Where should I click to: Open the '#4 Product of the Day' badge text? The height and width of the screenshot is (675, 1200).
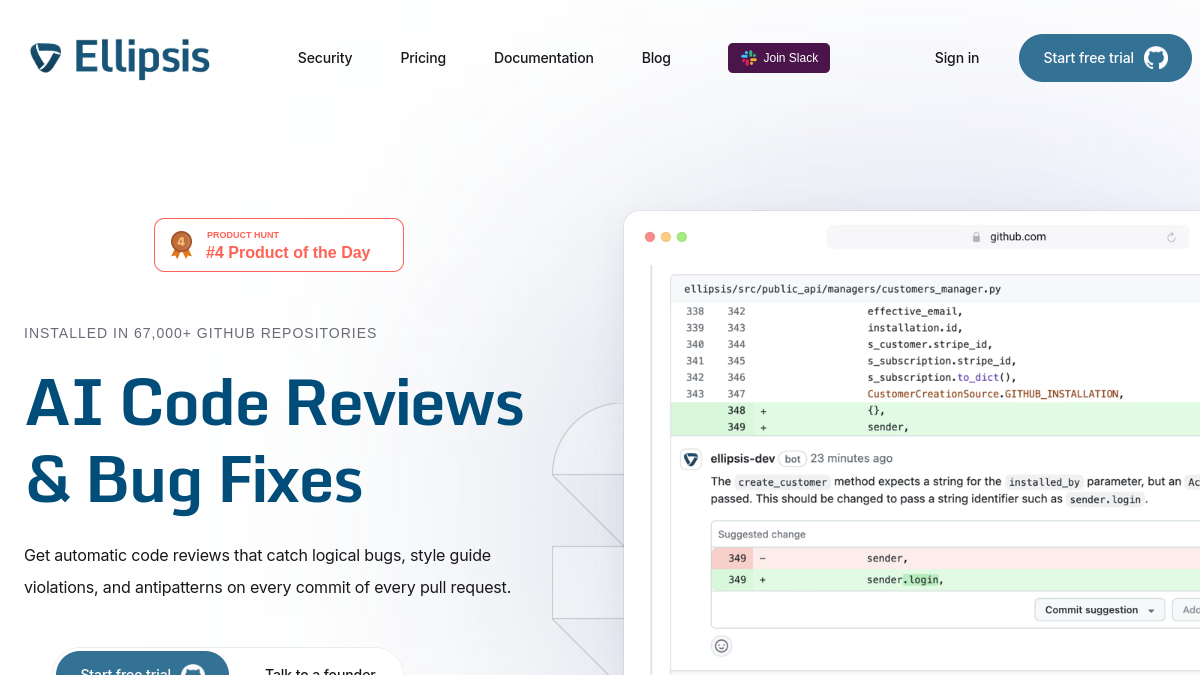click(x=288, y=253)
